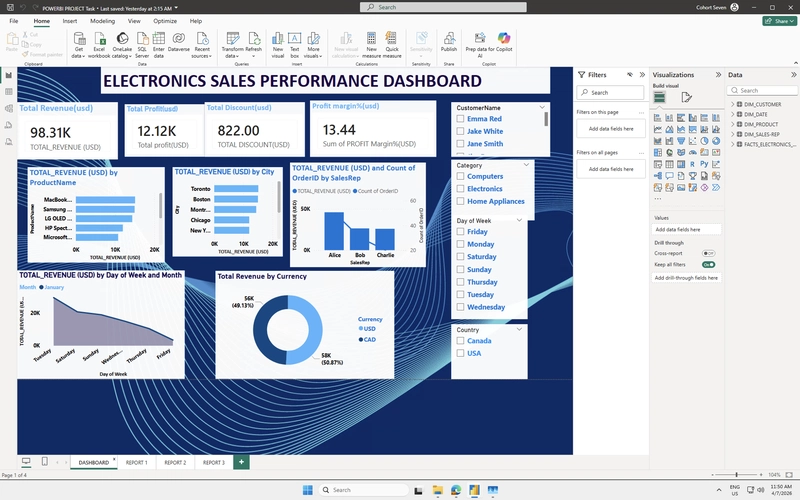Open the Modeling ribbon tab
The width and height of the screenshot is (800, 500).
103,21
